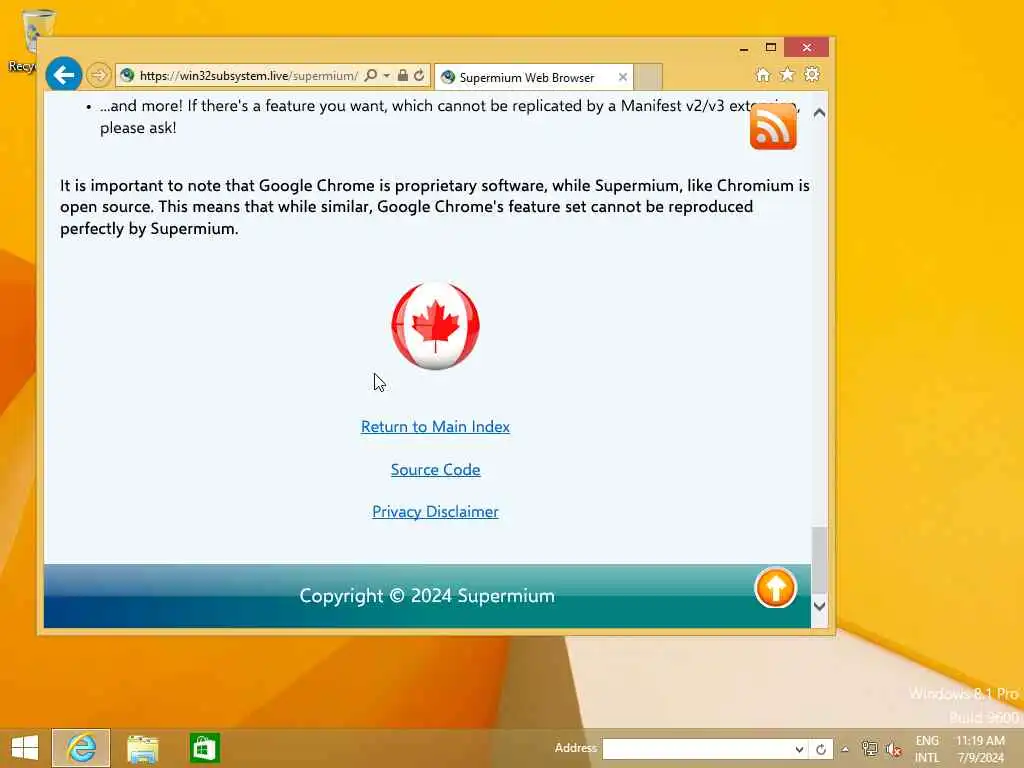Go back using the IE back arrow
Image resolution: width=1024 pixels, height=768 pixels.
[x=63, y=75]
